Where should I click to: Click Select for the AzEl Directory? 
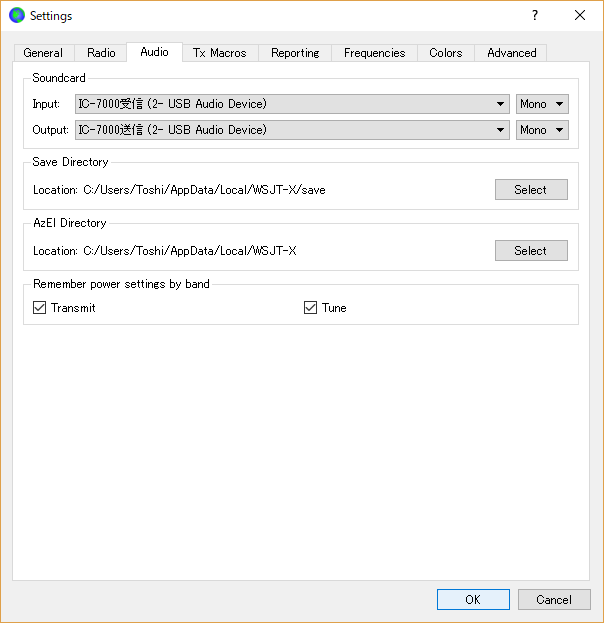pyautogui.click(x=531, y=251)
